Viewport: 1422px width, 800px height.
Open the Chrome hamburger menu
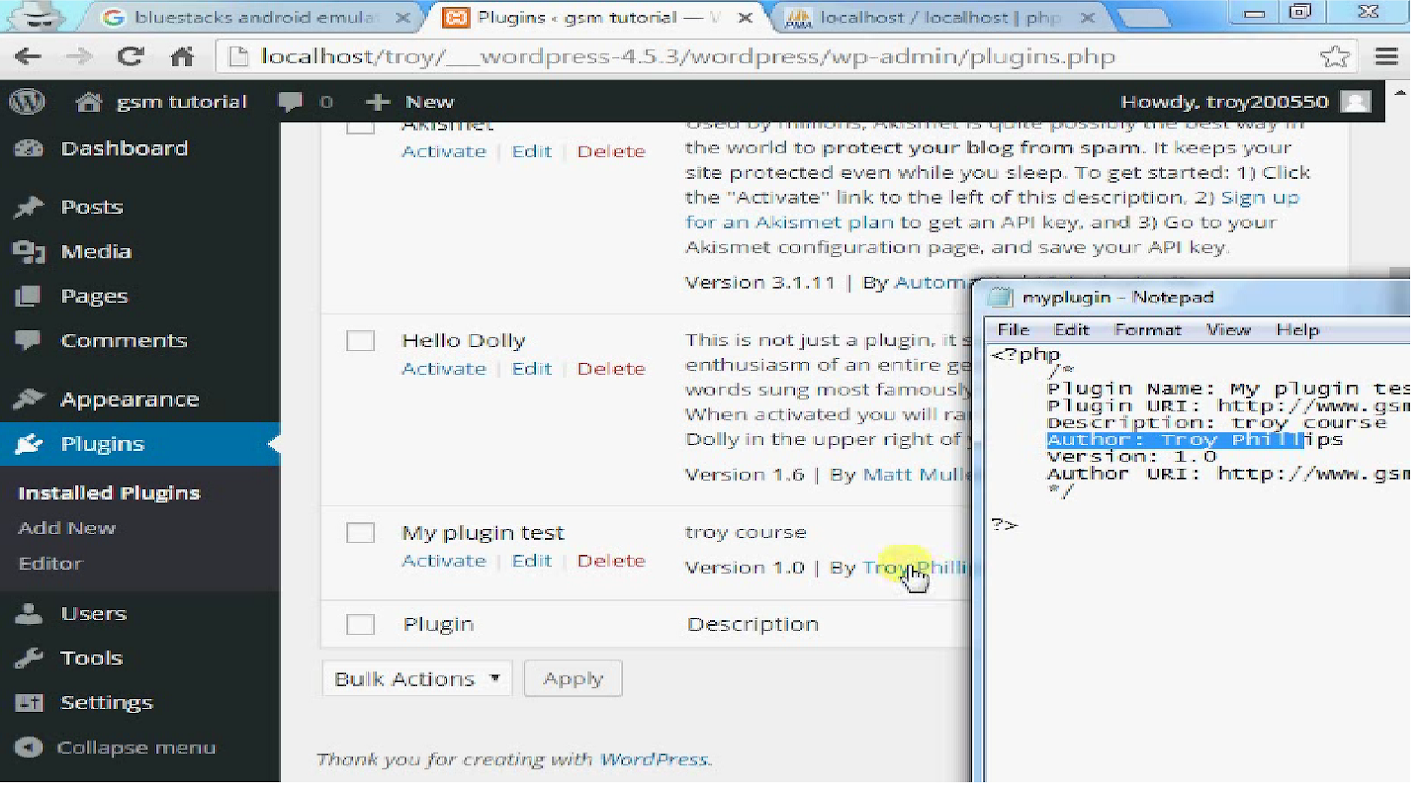point(1386,57)
